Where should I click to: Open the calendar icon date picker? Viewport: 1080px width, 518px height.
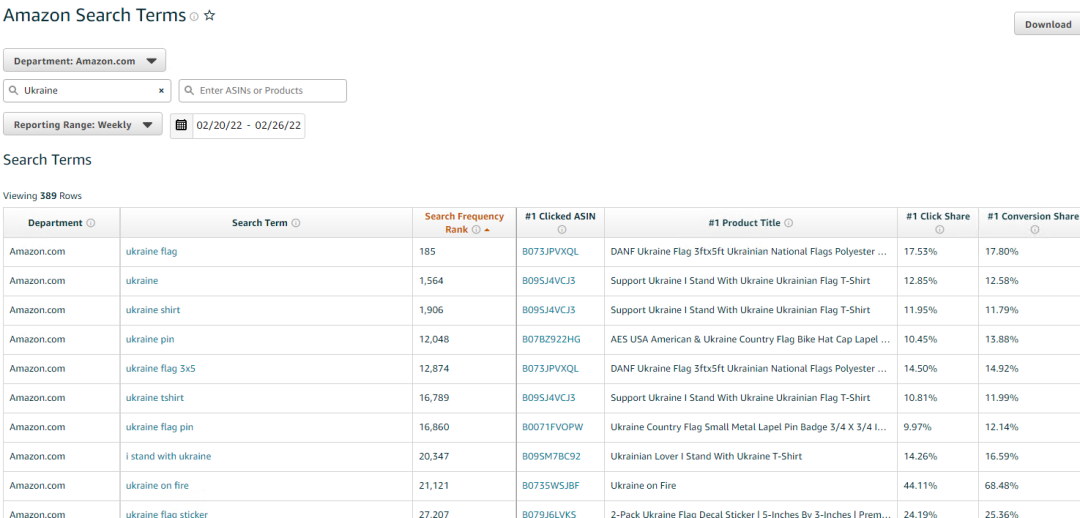(x=181, y=125)
